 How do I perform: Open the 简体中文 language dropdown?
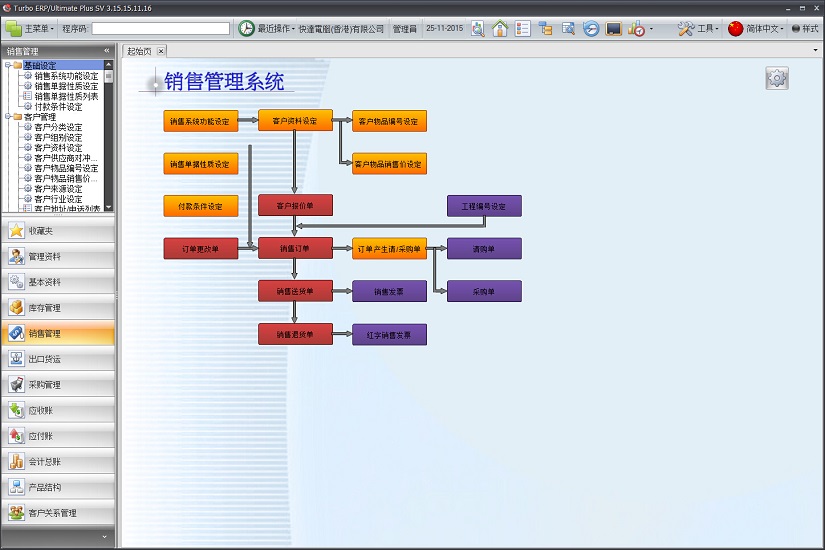tap(756, 28)
